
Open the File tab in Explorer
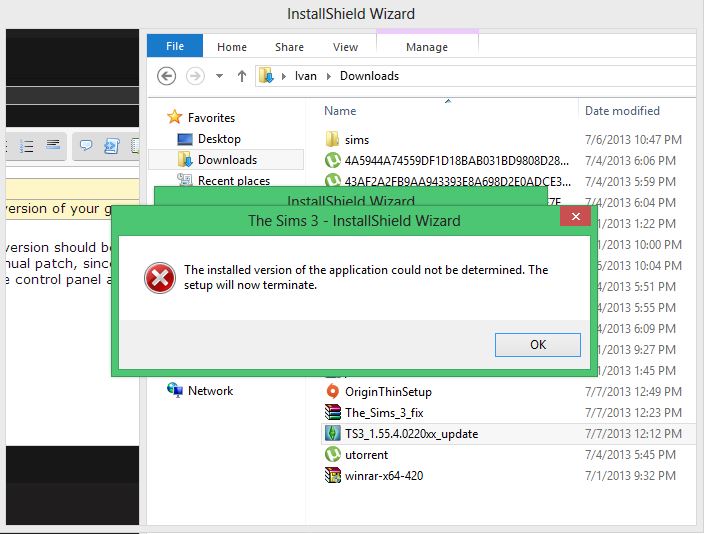pyautogui.click(x=175, y=46)
